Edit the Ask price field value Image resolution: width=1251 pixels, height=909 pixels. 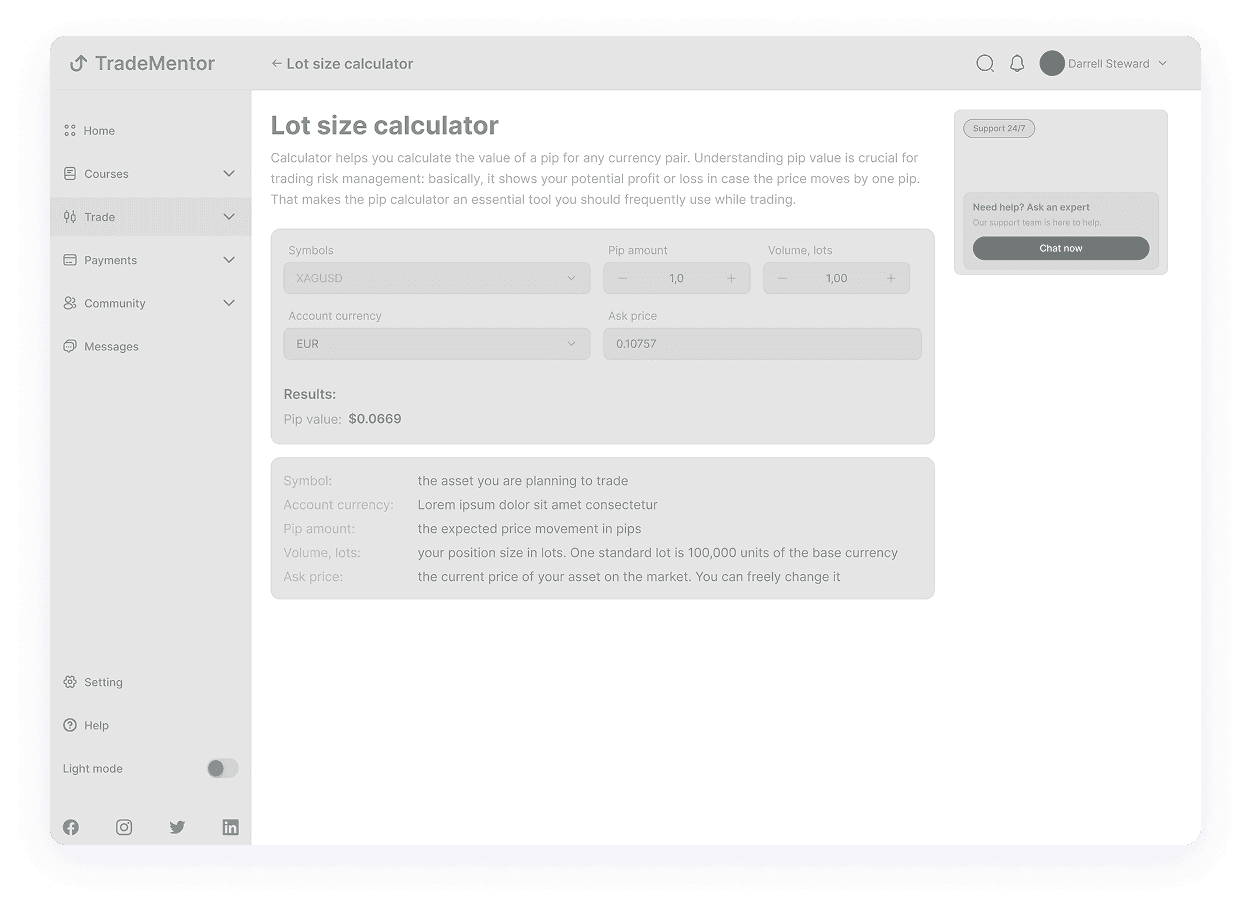(762, 343)
